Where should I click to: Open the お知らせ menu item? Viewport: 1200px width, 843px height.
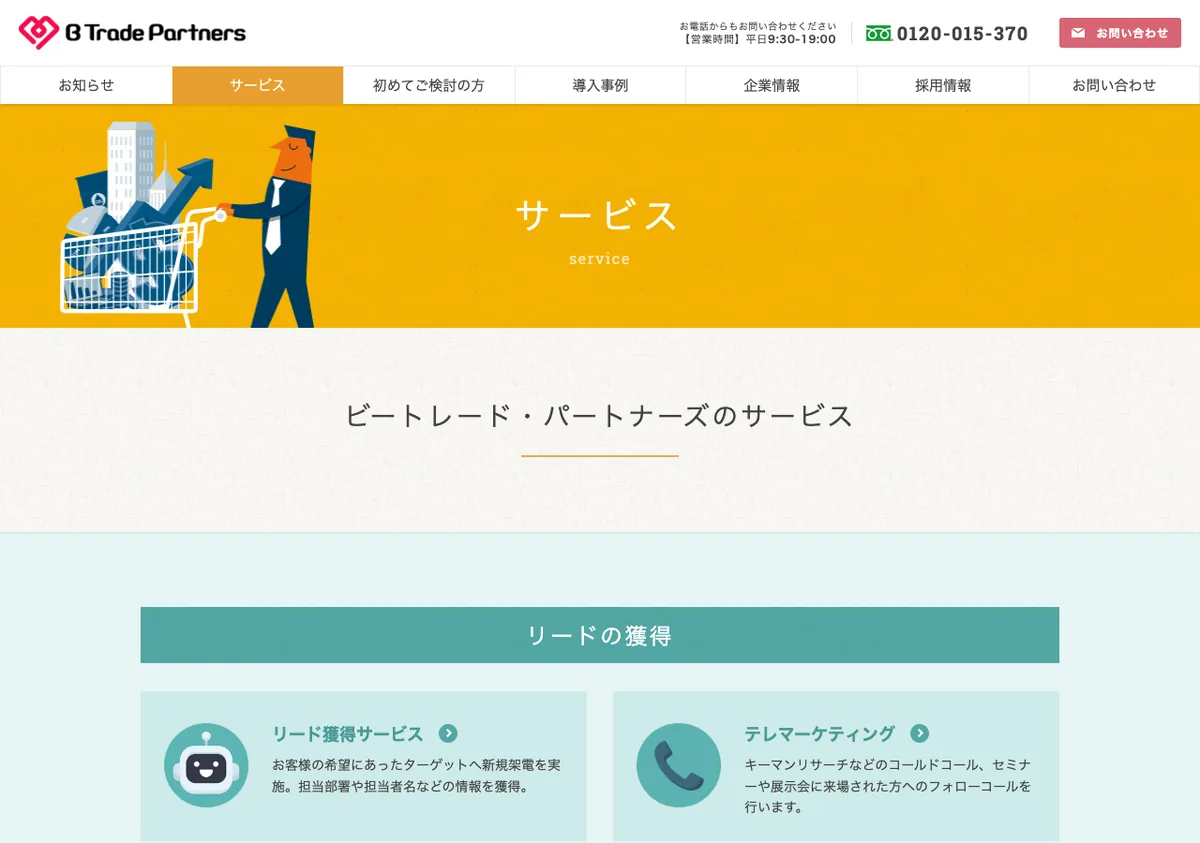coord(86,85)
